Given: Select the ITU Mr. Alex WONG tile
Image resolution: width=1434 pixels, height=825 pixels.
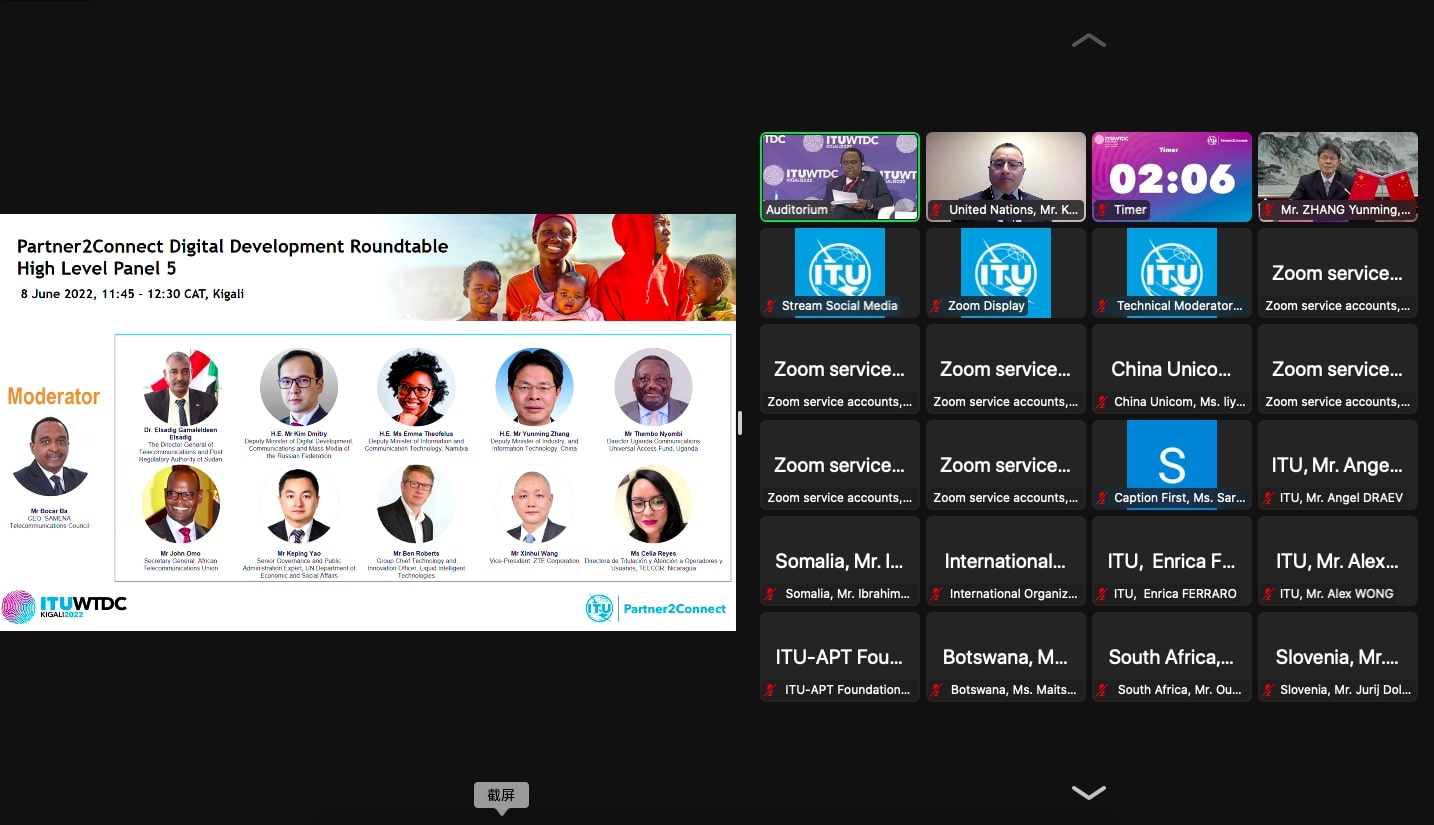Looking at the screenshot, I should click(1338, 561).
